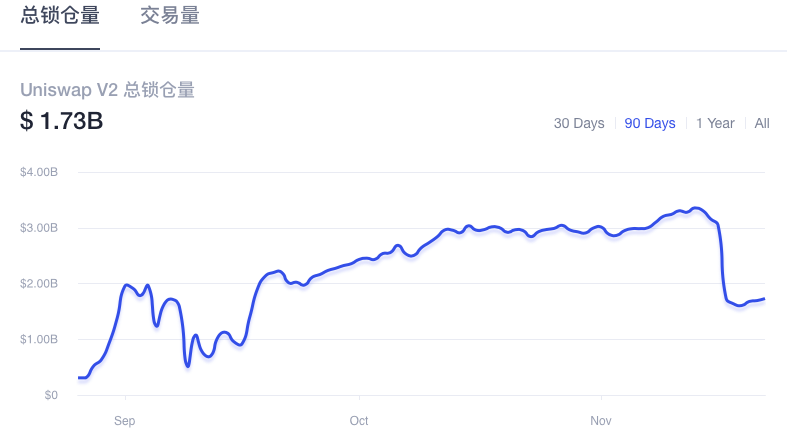Click the $0 y-axis label
Viewport: 787px width, 431px height.
click(x=51, y=395)
